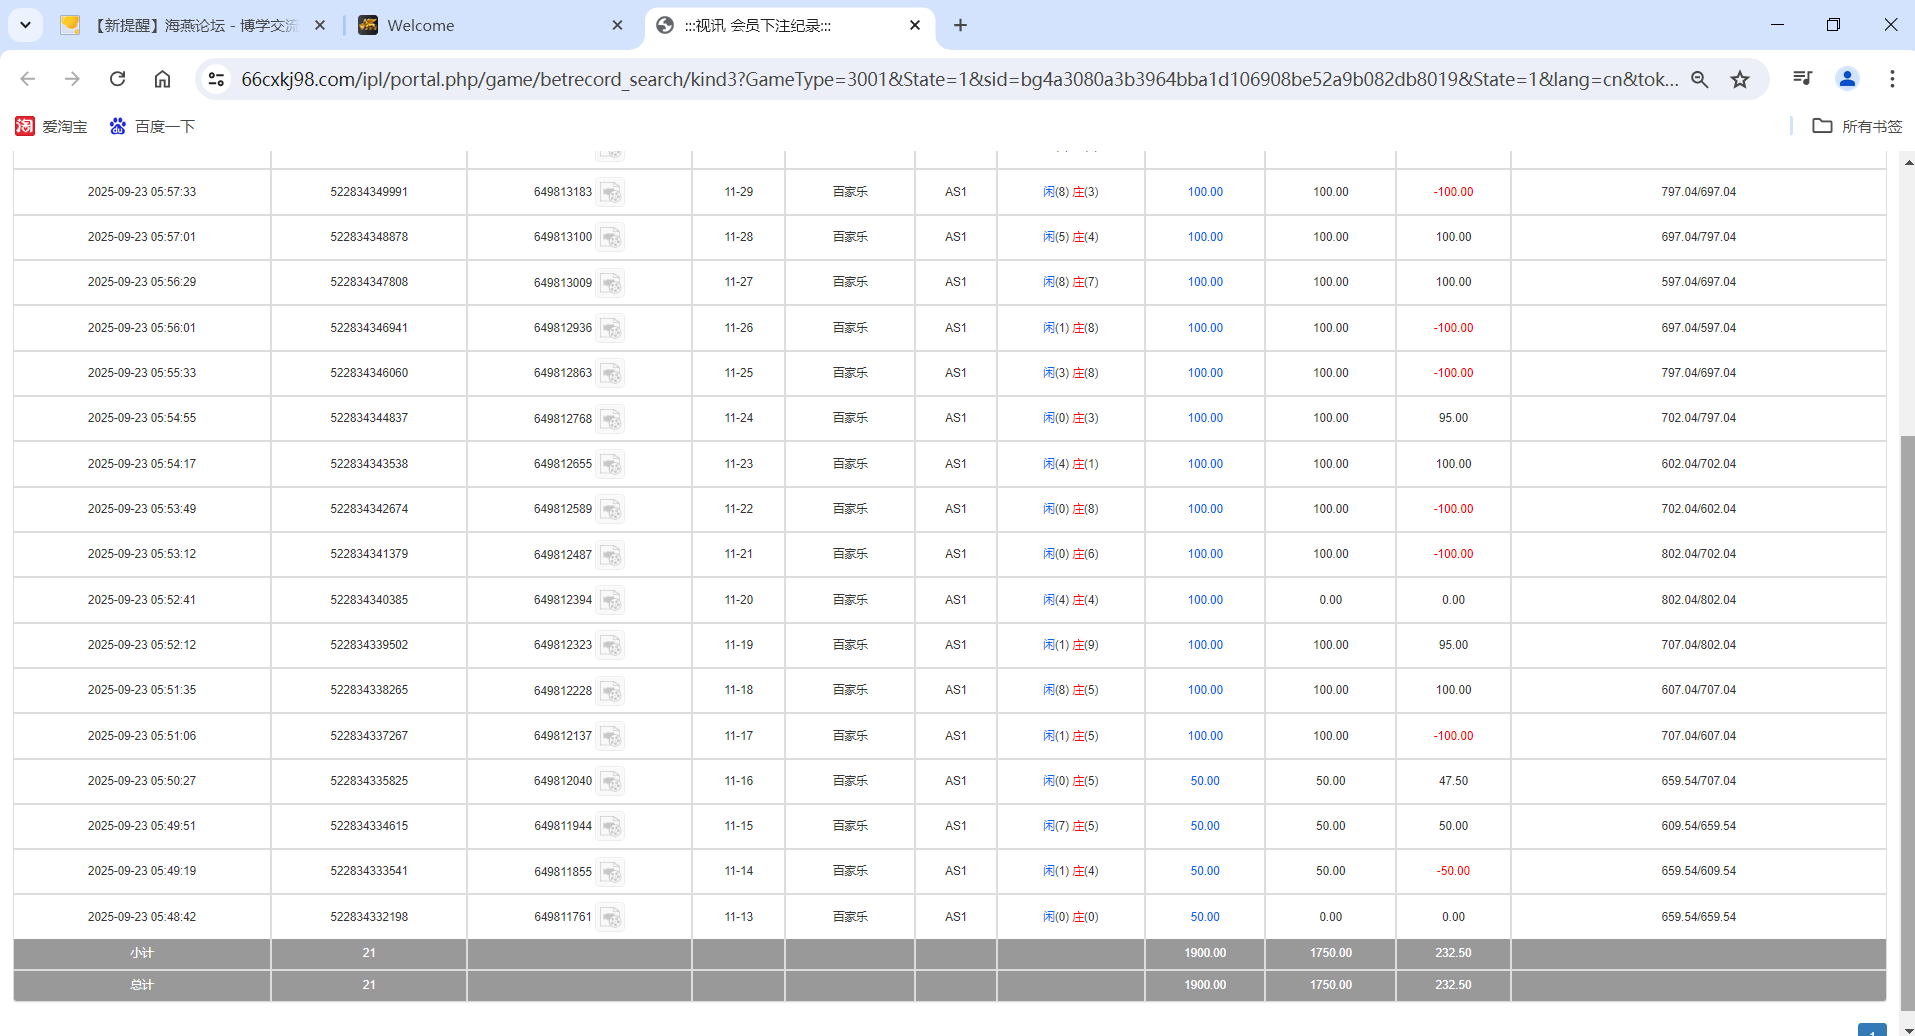Open the 爱淘宝 bookmark

[52, 126]
